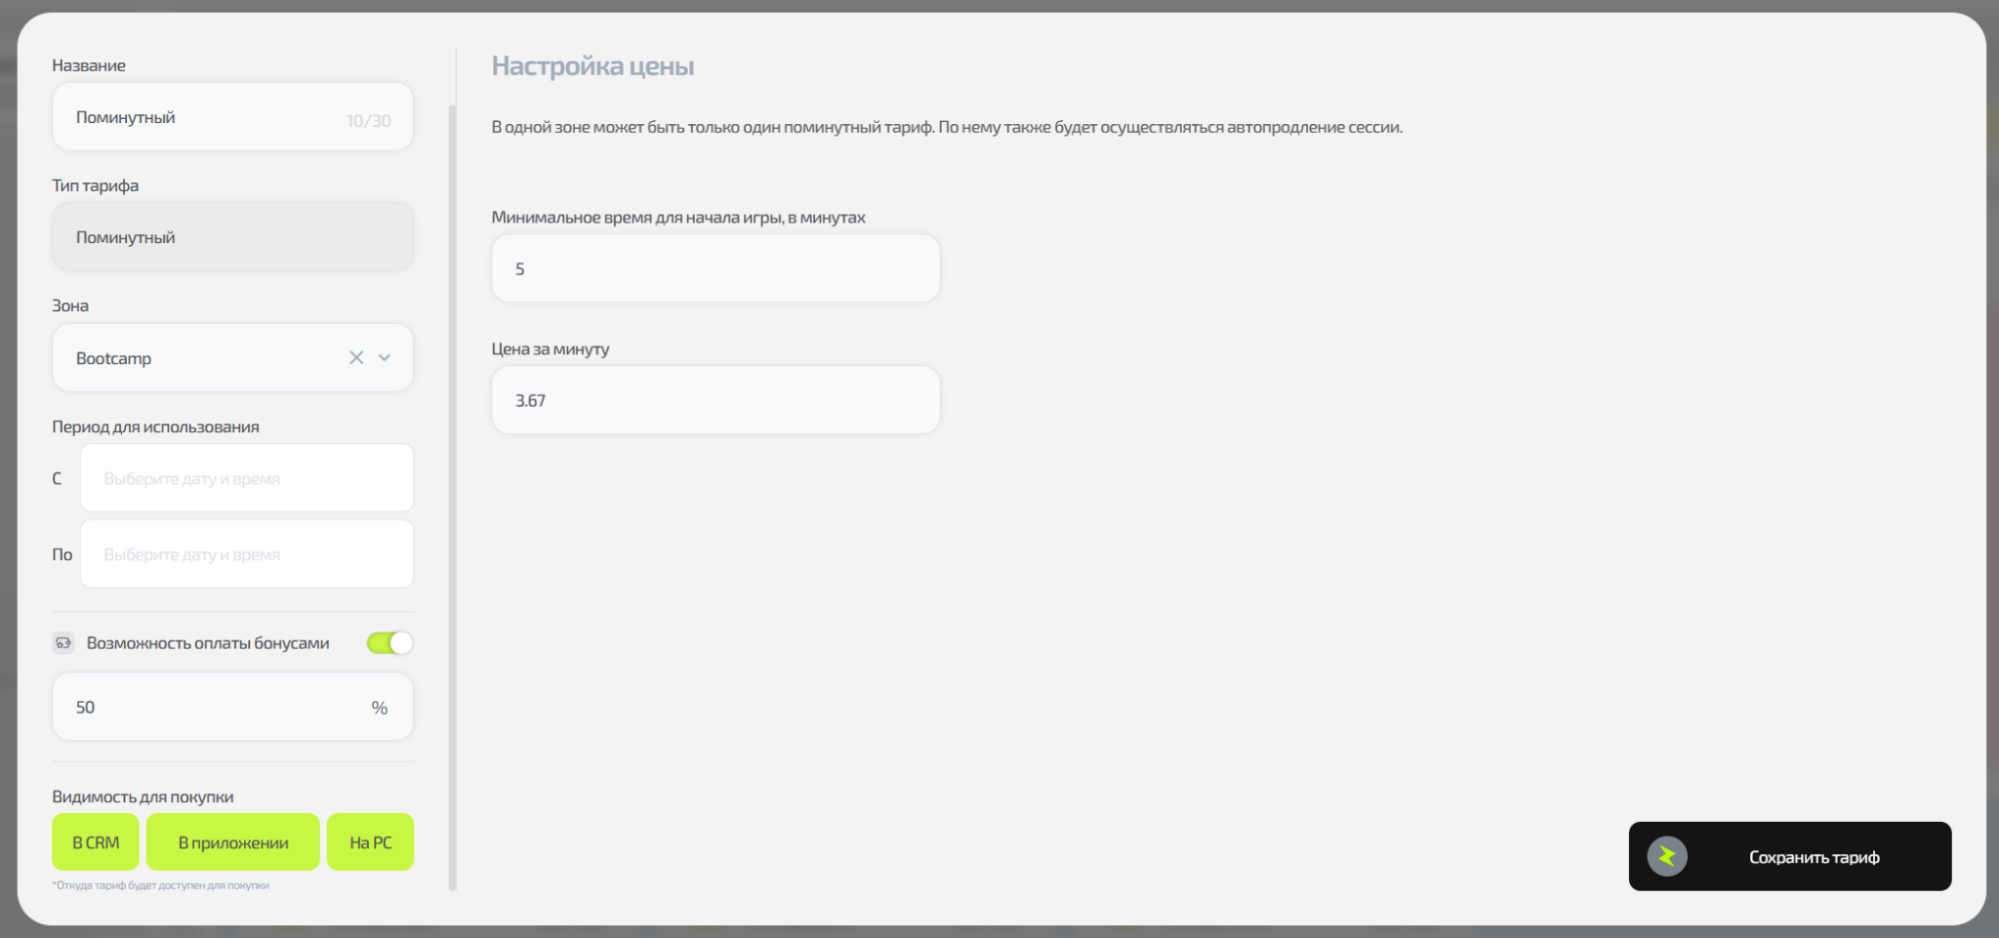Image resolution: width=1999 pixels, height=939 pixels.
Task: Click the Цена за минуту input
Action: (x=715, y=400)
